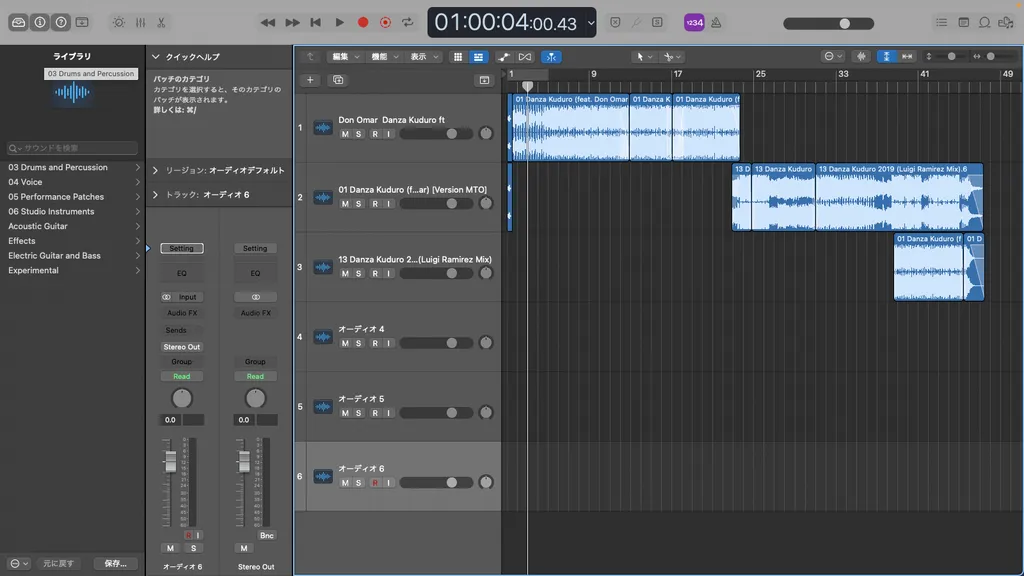Viewport: 1024px width, 576px height.
Task: Open the 編集 menu in tracks area
Action: (345, 57)
